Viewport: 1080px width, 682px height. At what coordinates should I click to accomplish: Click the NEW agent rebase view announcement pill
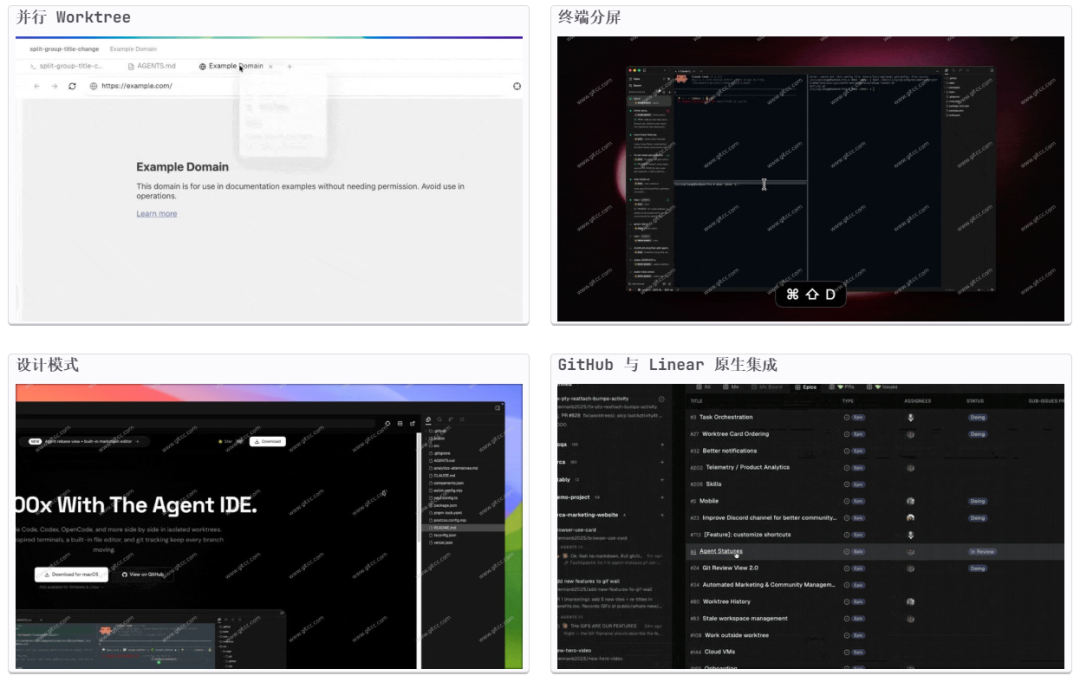[84, 442]
